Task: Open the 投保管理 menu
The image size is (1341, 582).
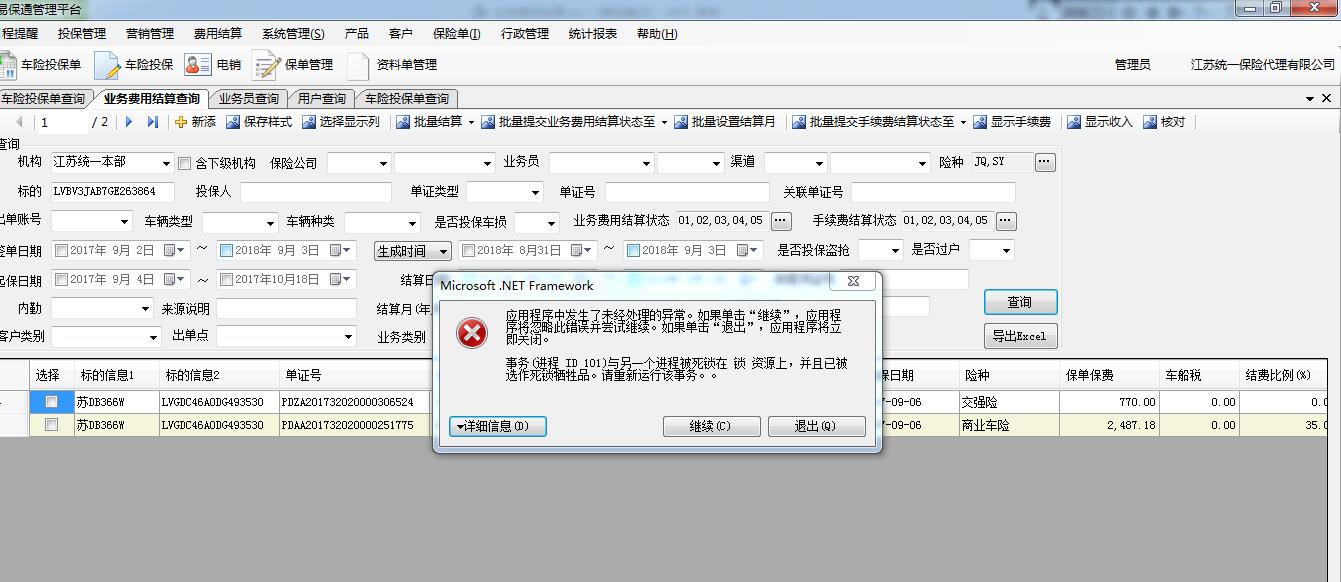Action: coord(82,33)
